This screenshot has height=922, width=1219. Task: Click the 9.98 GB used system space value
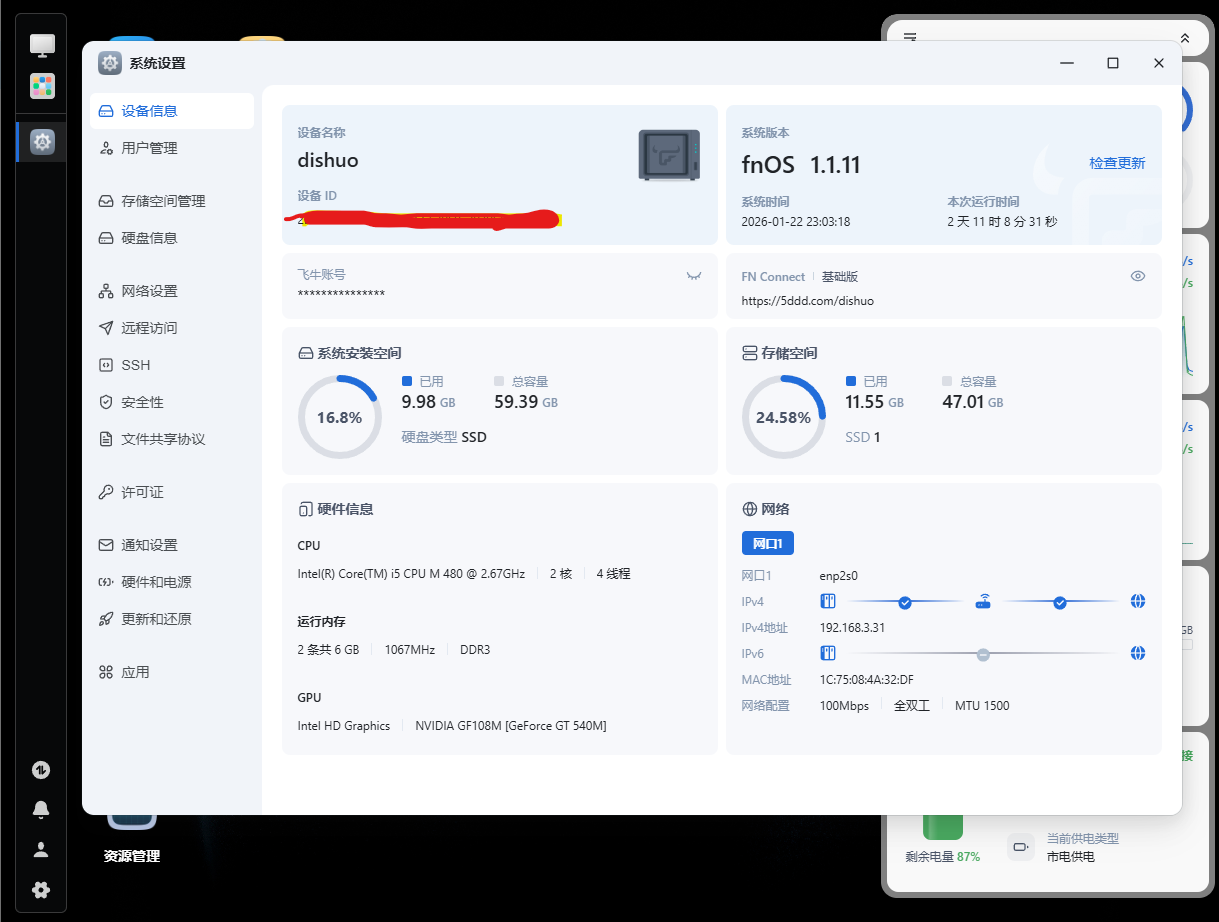coord(428,402)
